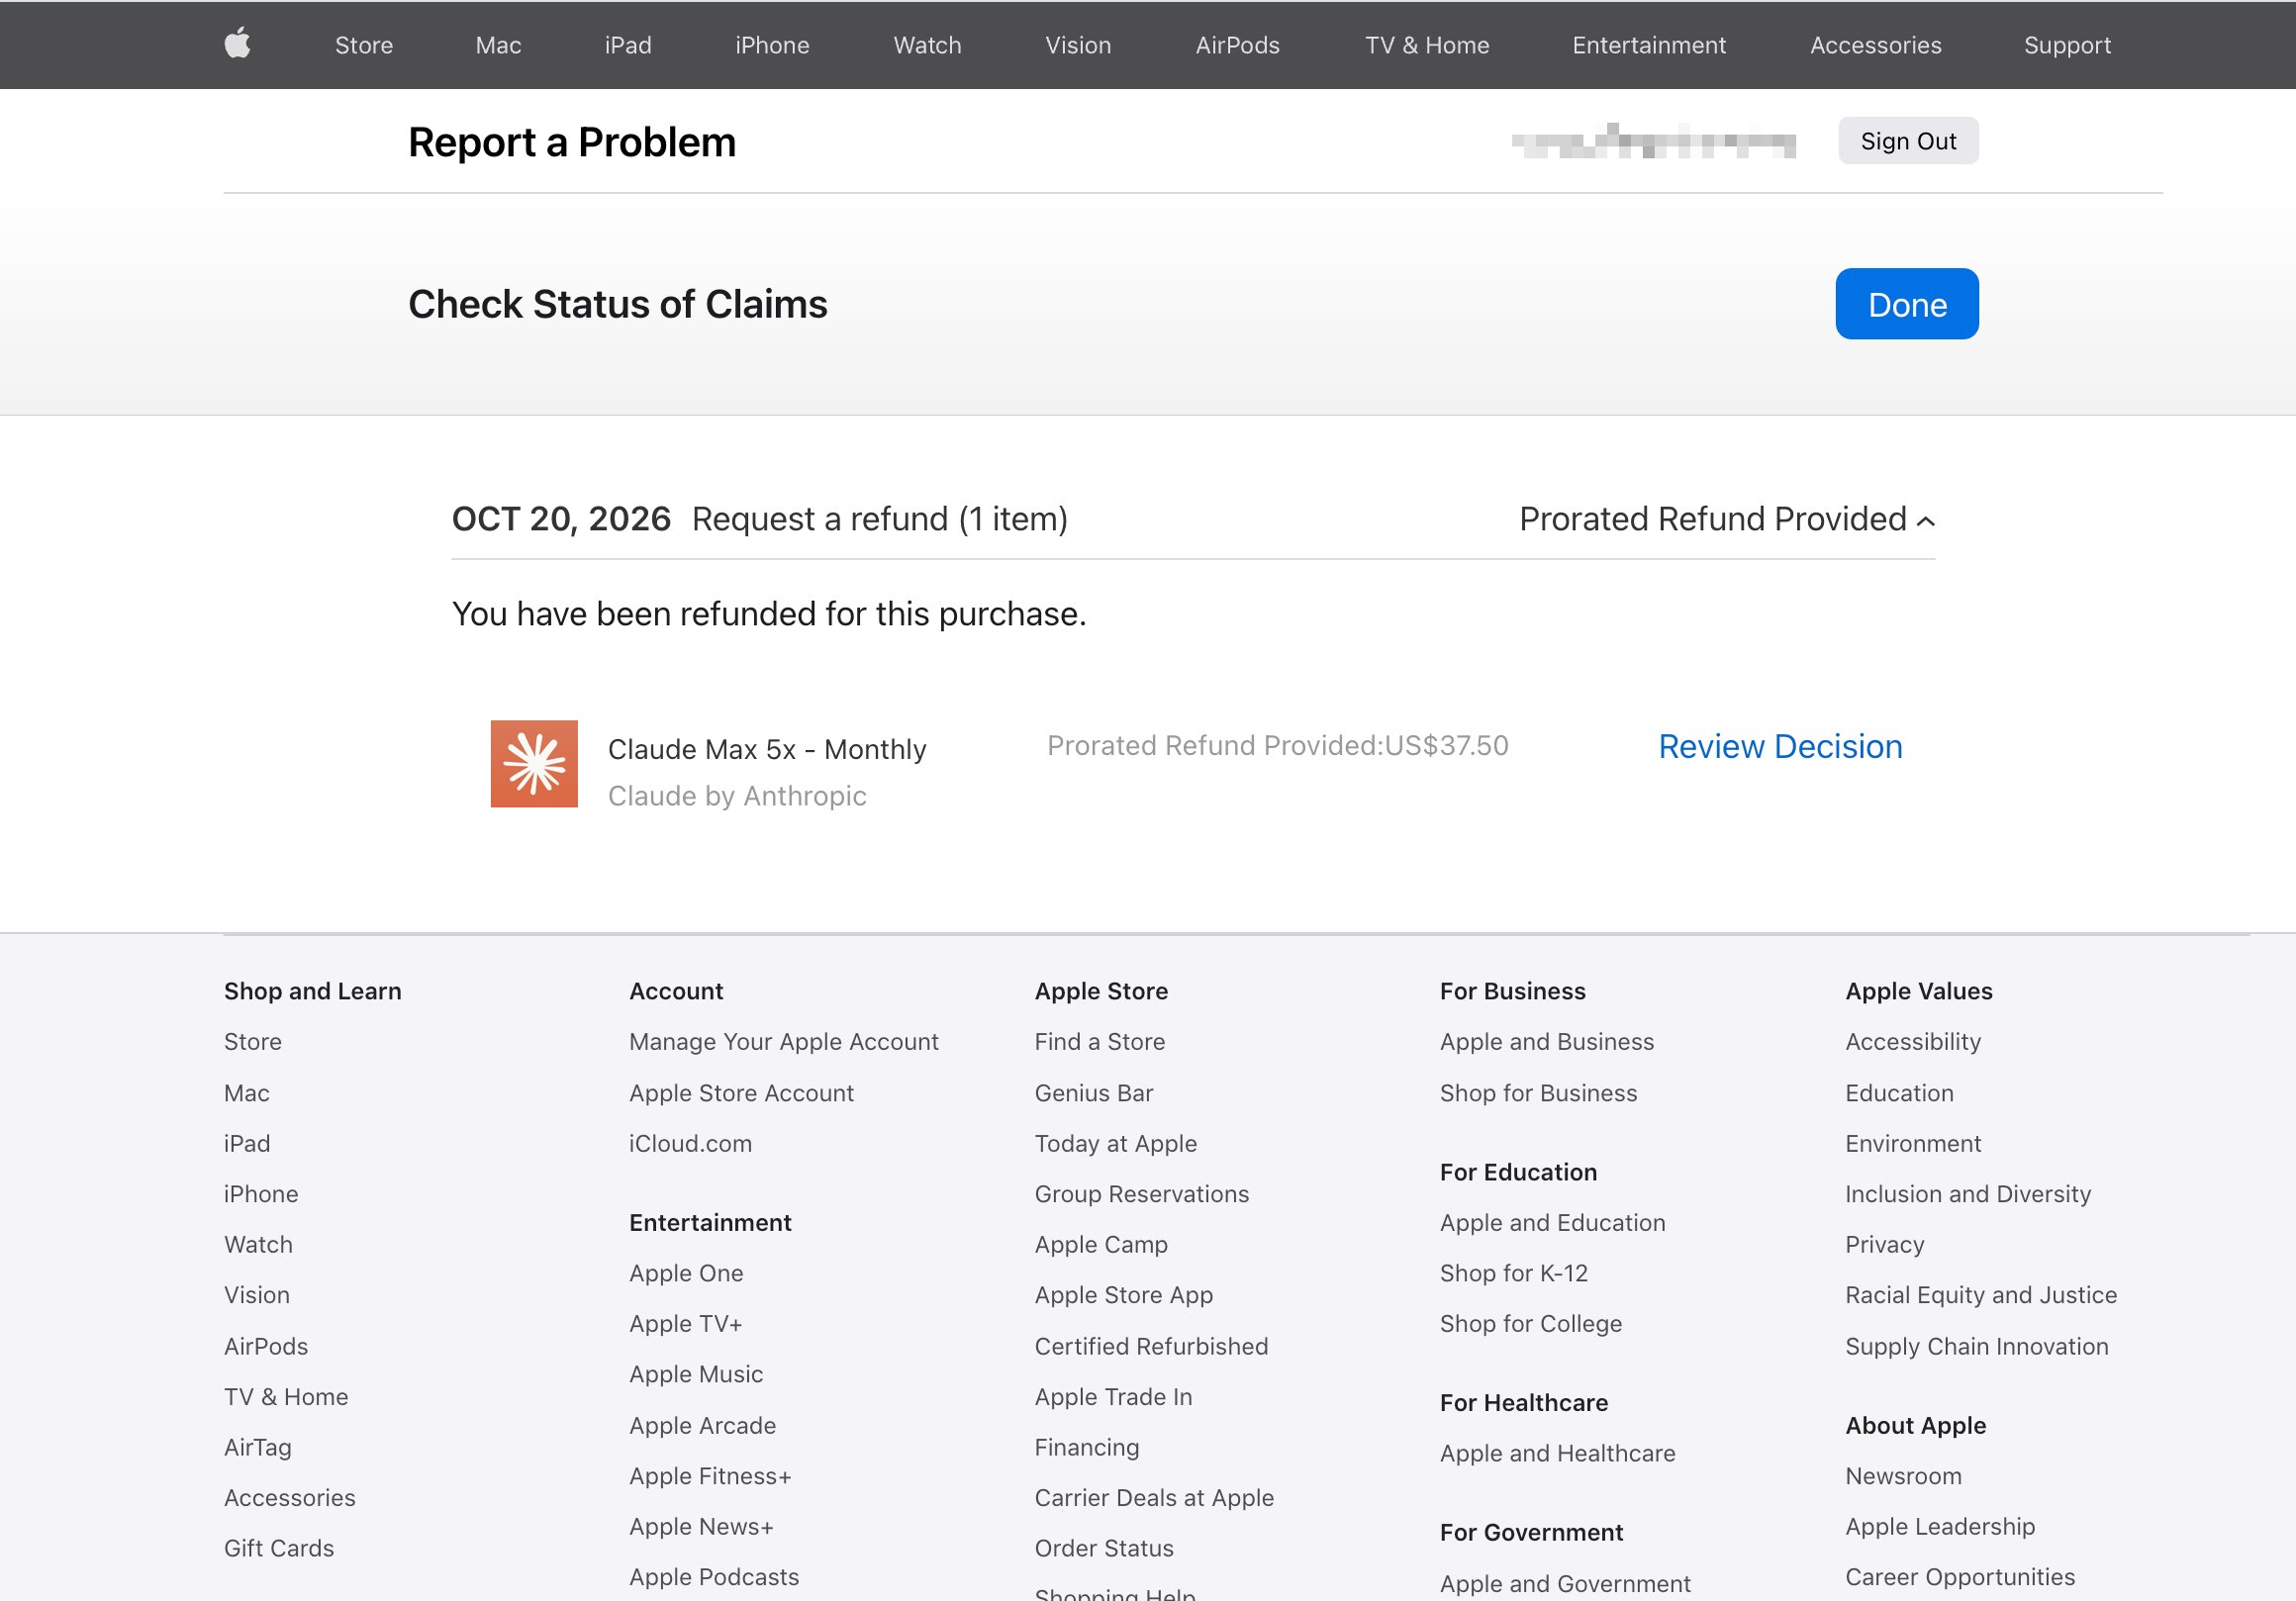Open Racial Equity and Justice link
2296x1601 pixels.
(x=1981, y=1295)
